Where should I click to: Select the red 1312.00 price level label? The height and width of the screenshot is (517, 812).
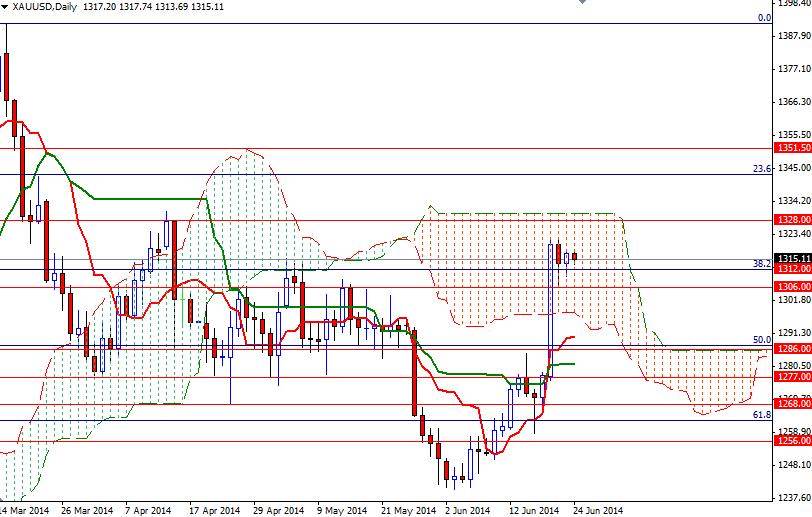[792, 268]
